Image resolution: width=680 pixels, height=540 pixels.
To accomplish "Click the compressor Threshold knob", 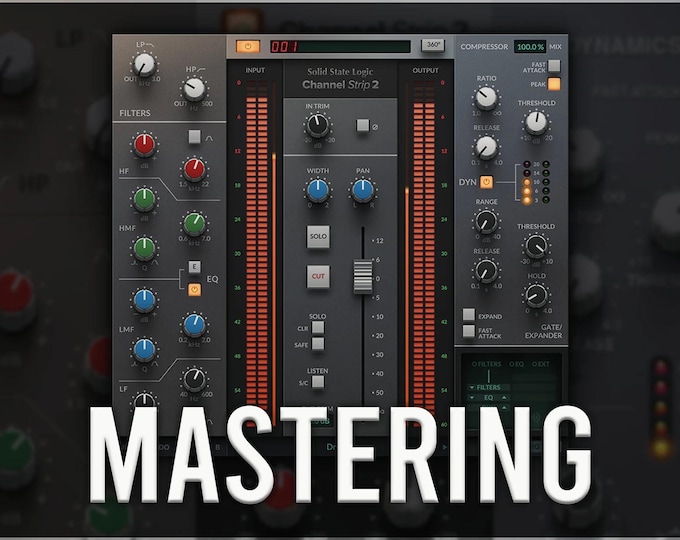I will (536, 122).
